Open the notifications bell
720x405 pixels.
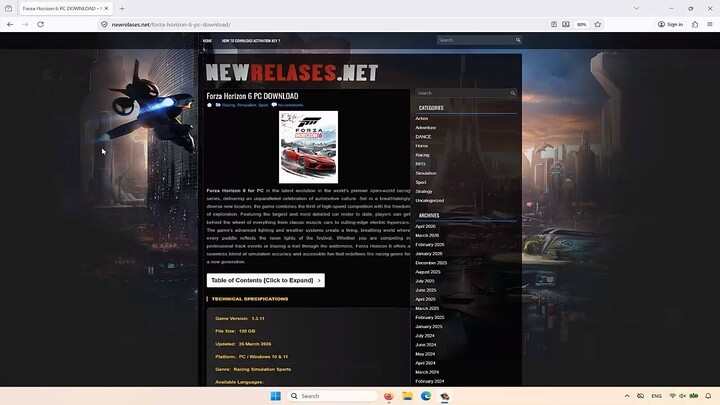(x=708, y=396)
